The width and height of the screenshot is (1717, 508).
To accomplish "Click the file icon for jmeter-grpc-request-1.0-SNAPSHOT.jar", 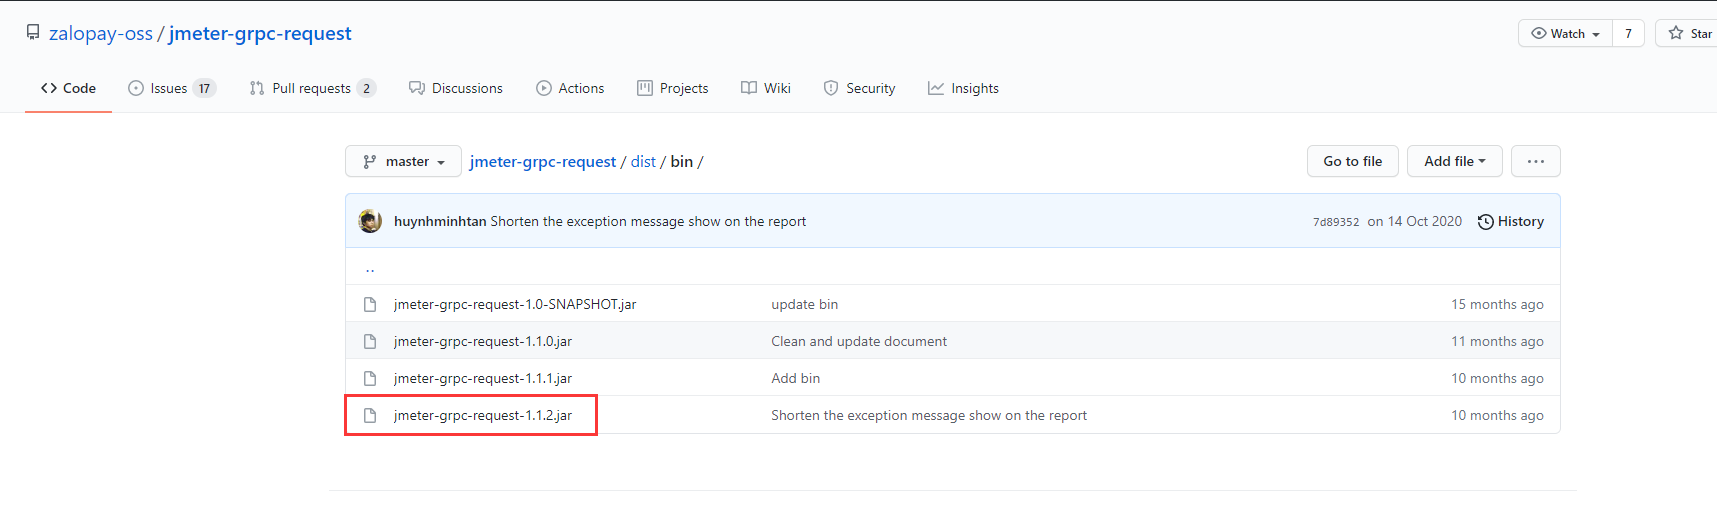I will 370,304.
